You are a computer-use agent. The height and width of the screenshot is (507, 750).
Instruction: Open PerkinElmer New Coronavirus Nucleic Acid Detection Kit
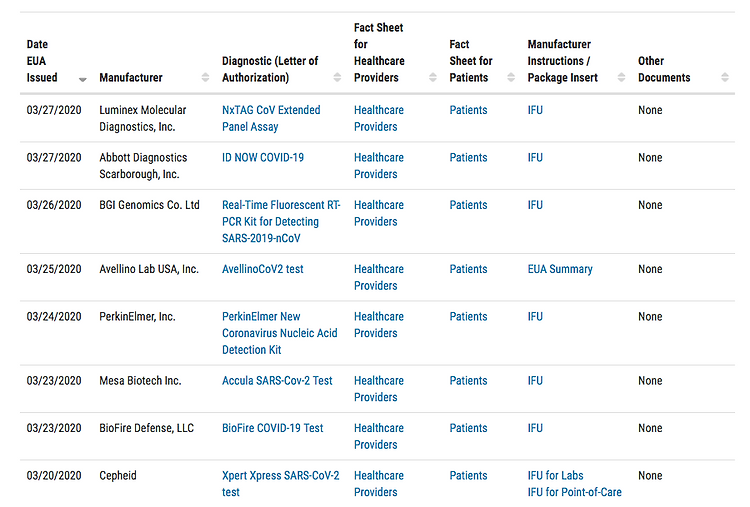pos(280,333)
